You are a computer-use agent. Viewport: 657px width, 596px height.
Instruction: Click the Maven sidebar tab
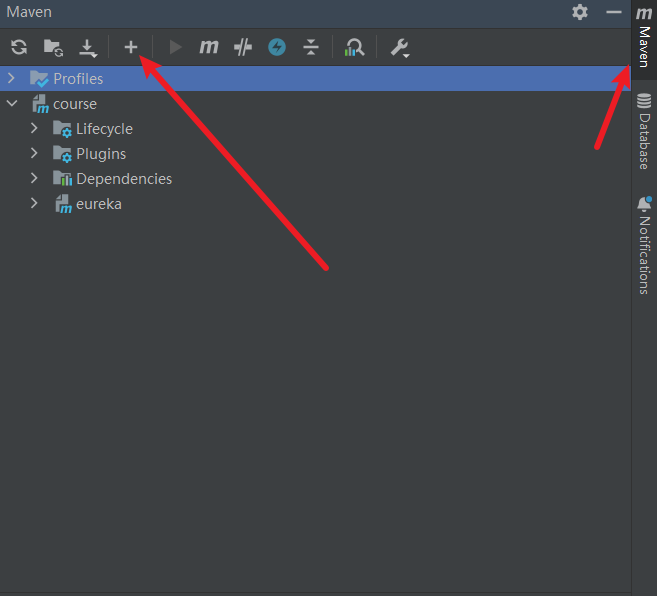tap(644, 38)
